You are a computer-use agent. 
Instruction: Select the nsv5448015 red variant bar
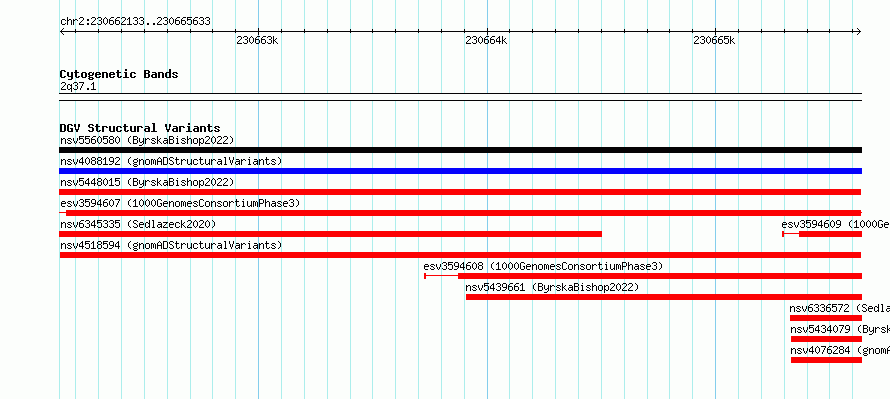460,192
